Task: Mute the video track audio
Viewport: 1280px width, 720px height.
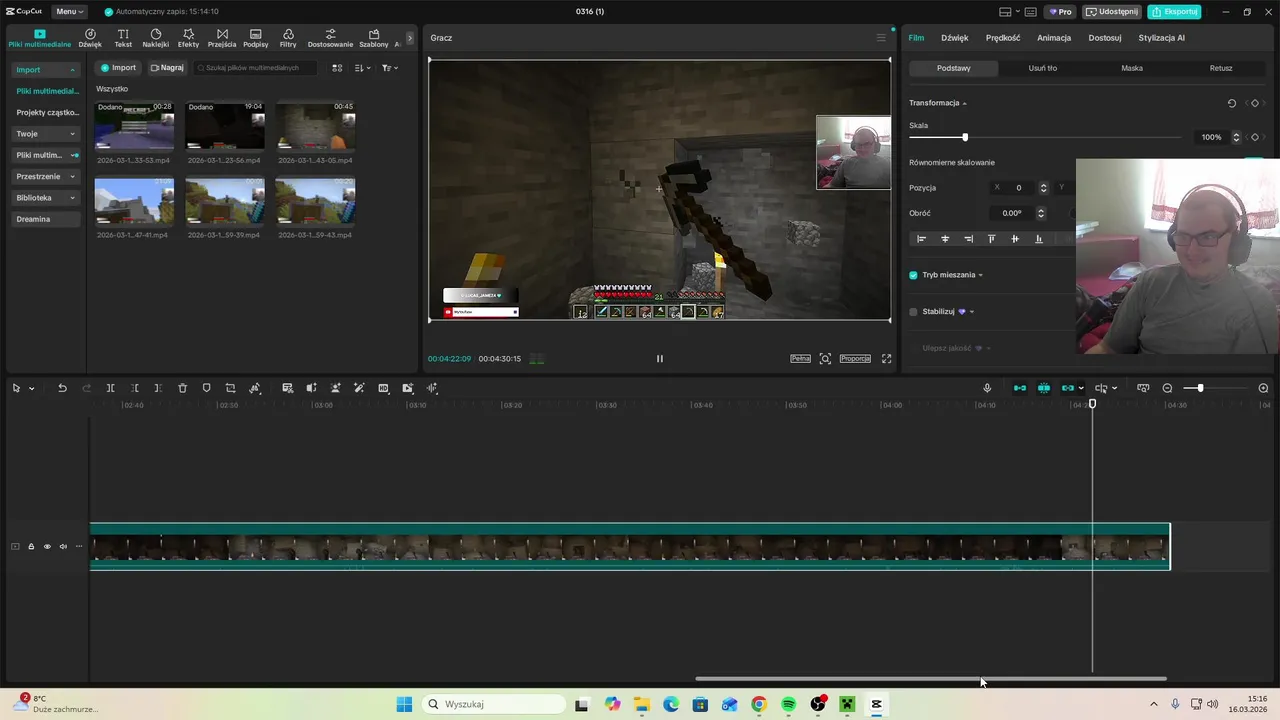Action: 63,546
